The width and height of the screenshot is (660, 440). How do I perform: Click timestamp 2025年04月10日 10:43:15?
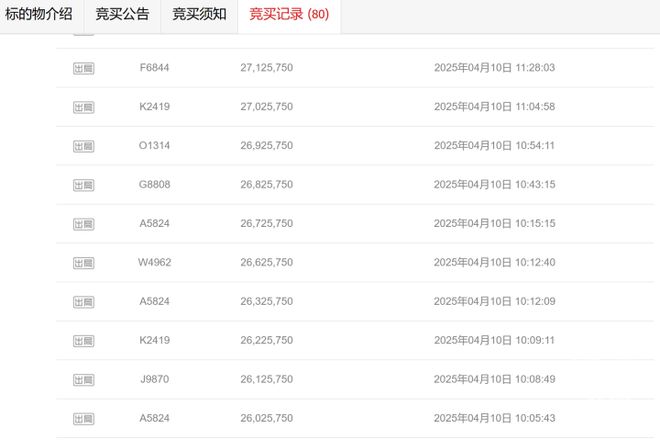(495, 184)
